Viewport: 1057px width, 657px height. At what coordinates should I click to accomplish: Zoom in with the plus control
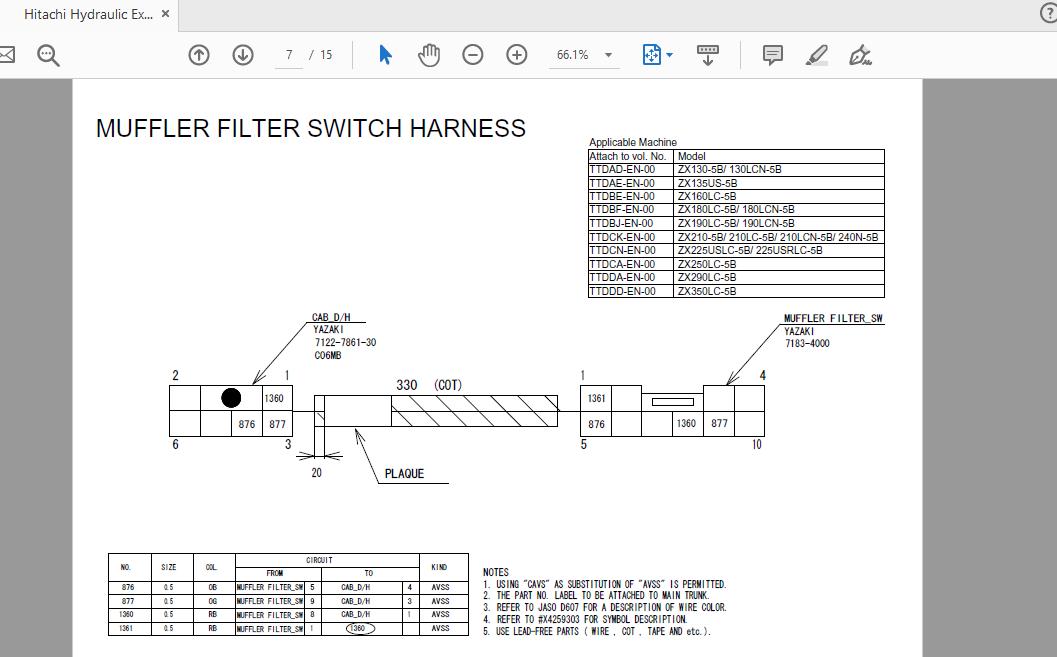(x=516, y=55)
